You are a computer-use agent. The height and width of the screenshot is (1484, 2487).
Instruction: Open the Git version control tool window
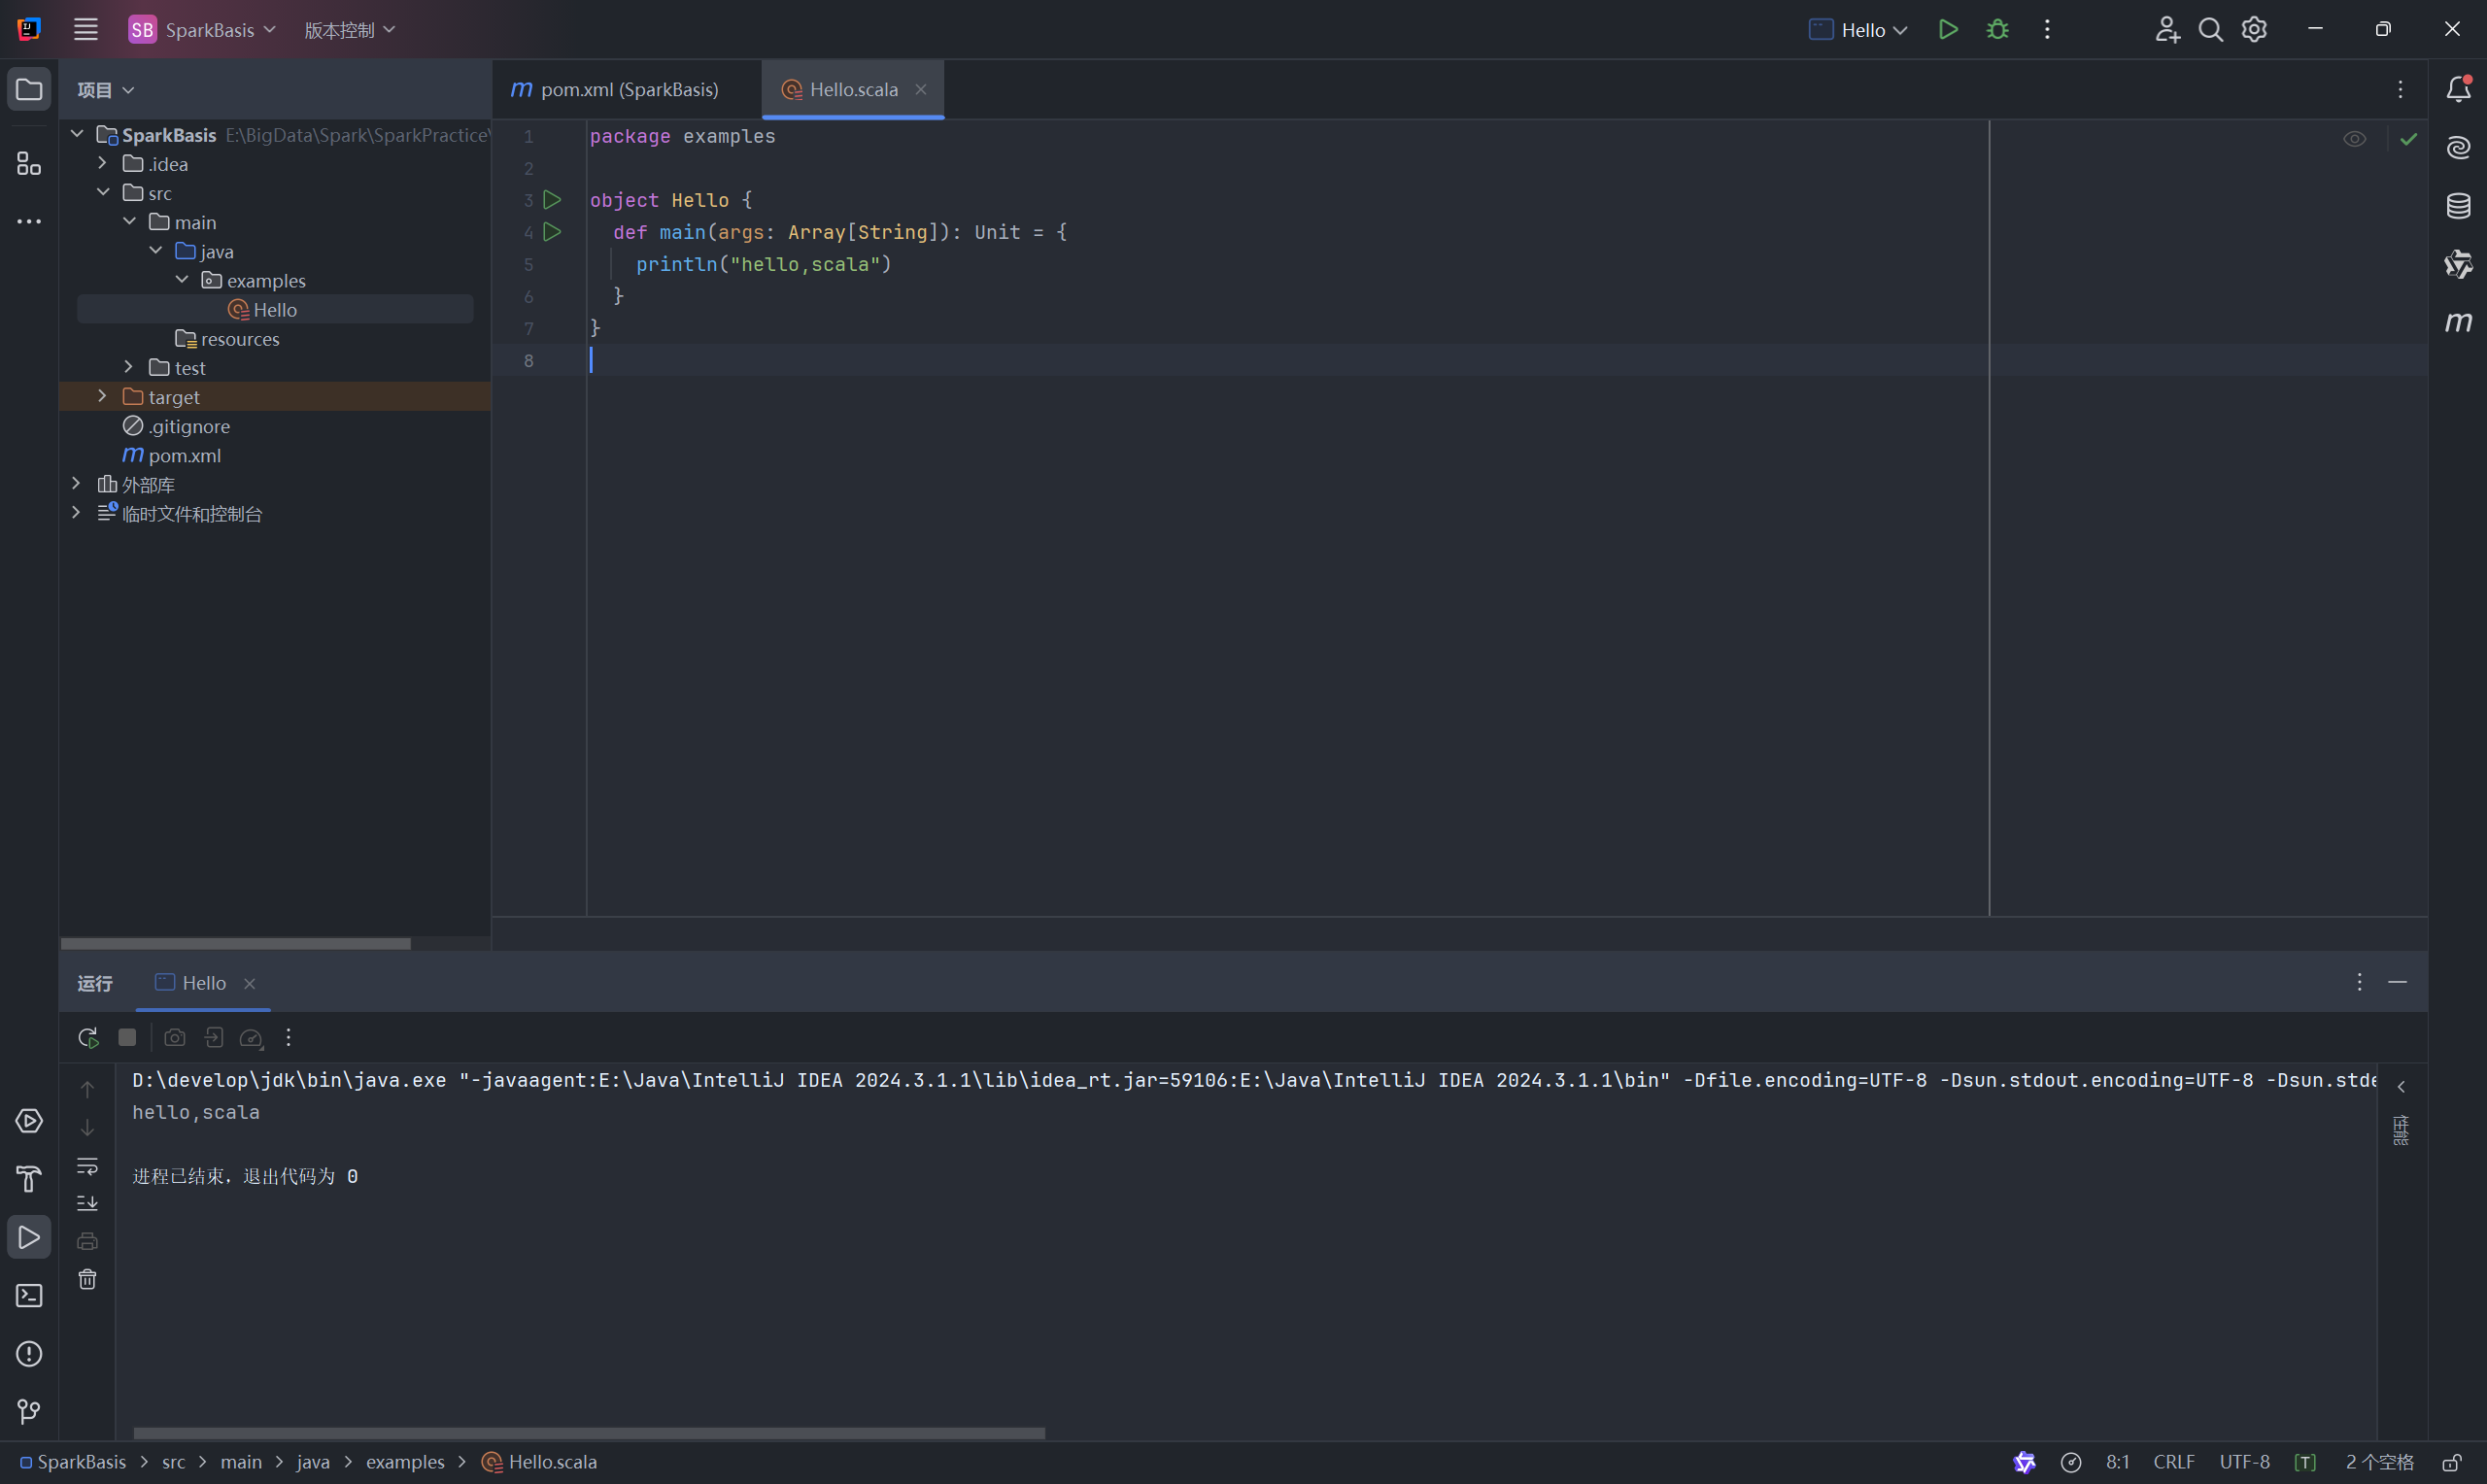pyautogui.click(x=29, y=1412)
